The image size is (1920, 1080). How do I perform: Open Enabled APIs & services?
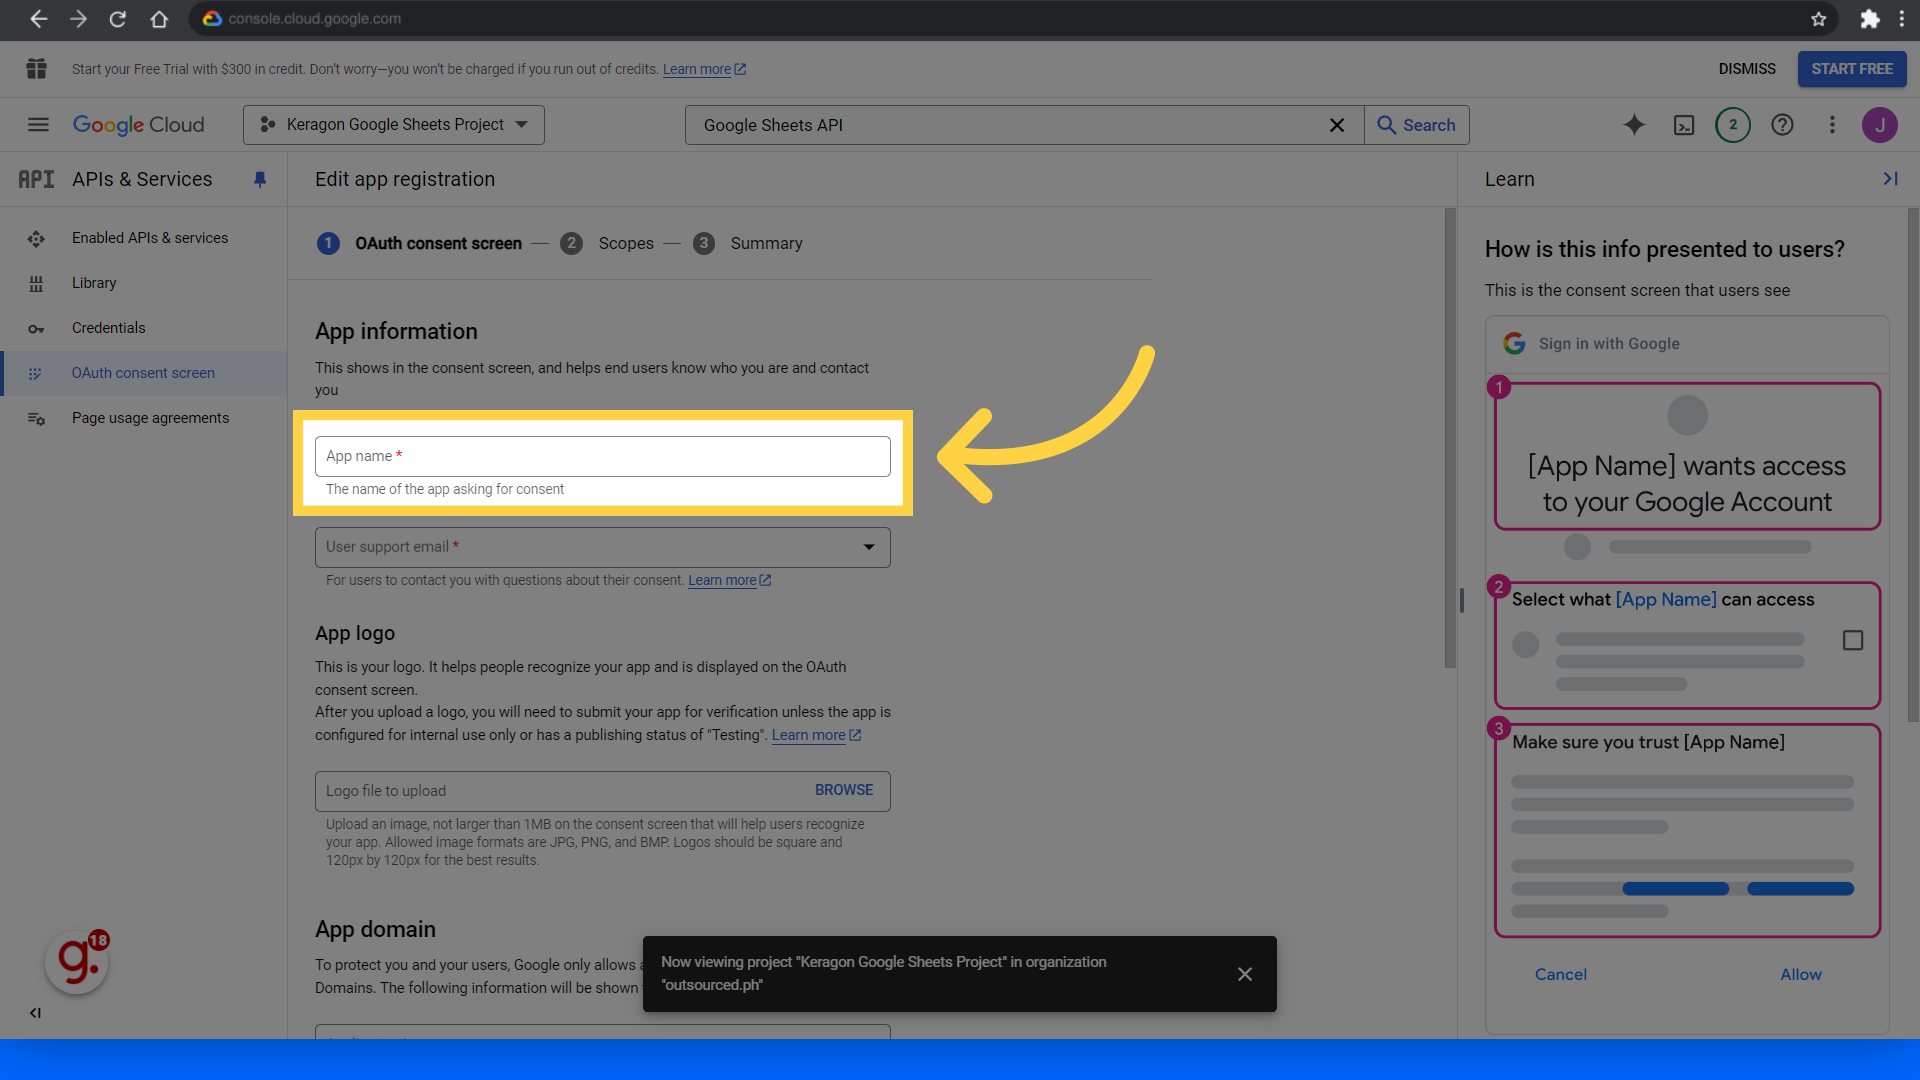[x=150, y=238]
